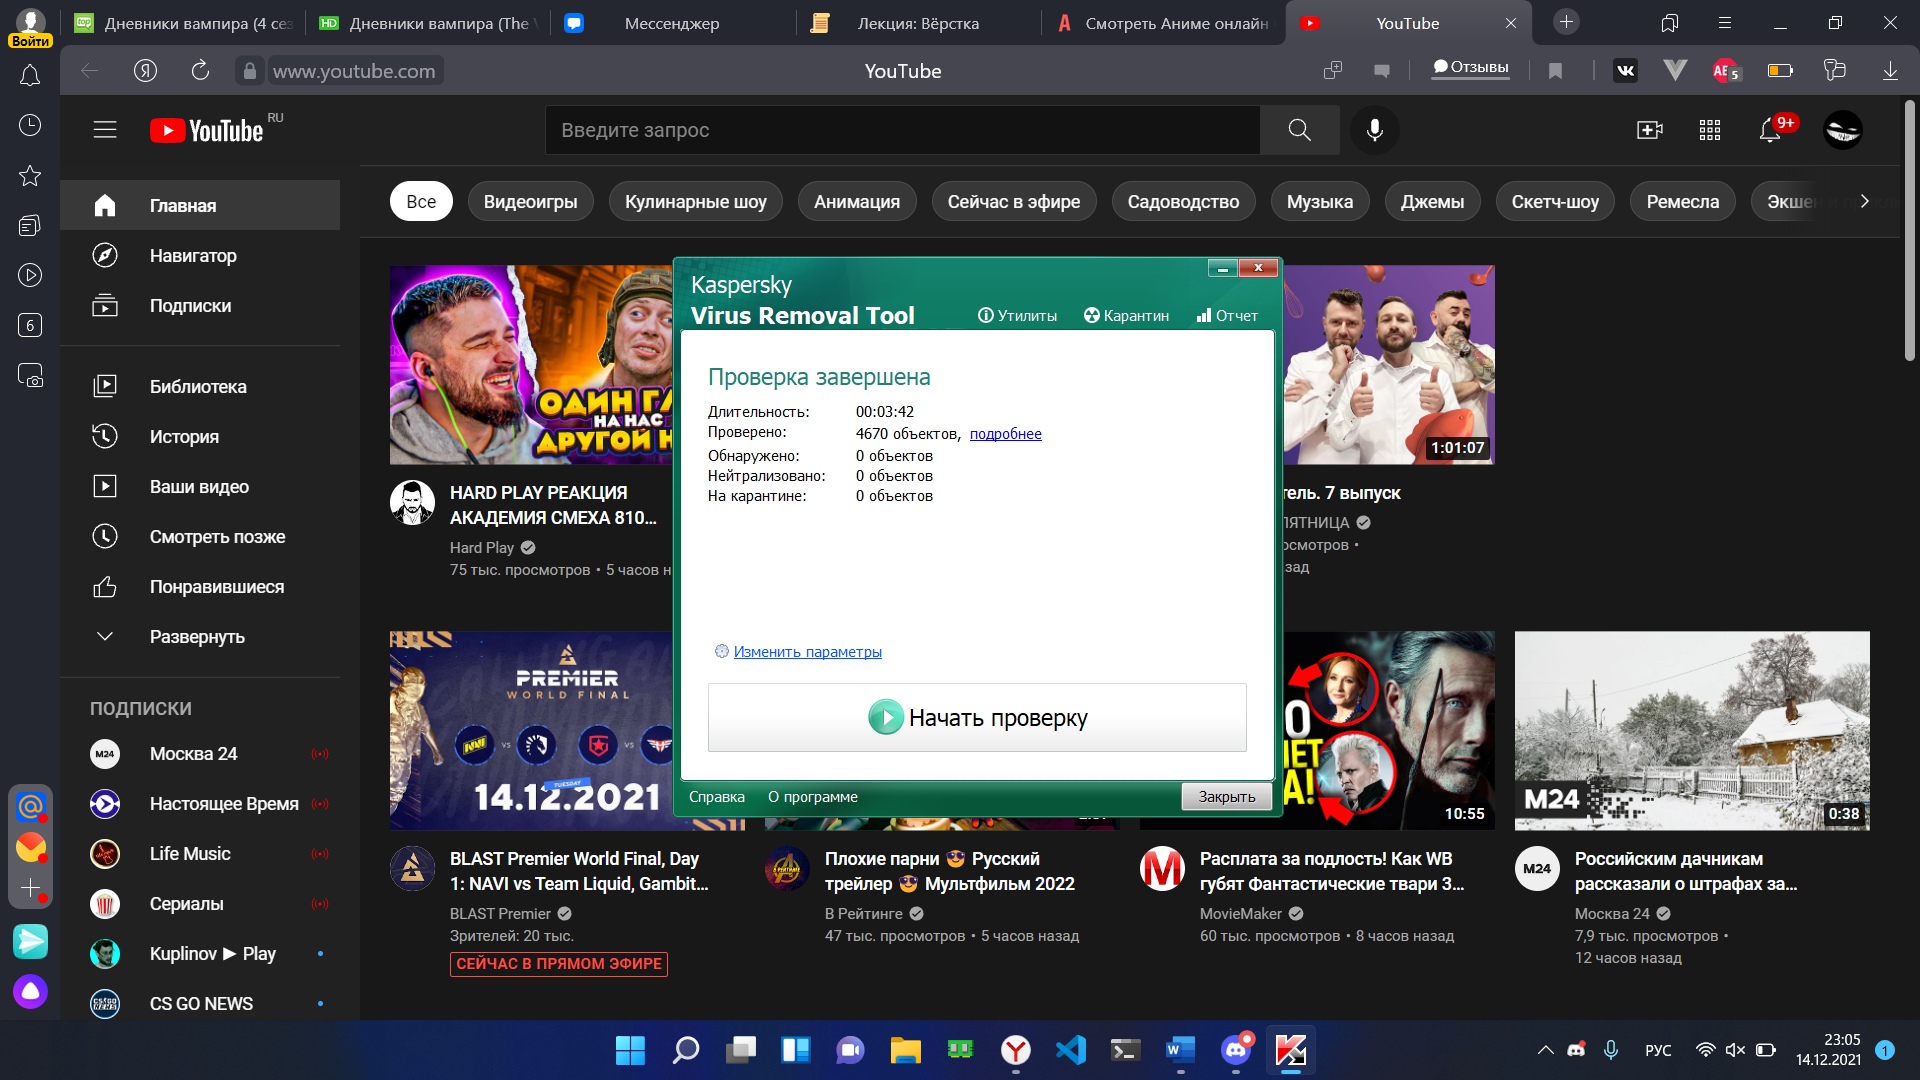This screenshot has height=1080, width=1920.
Task: Select the Кулинарные шоу filter chip
Action: (x=695, y=202)
